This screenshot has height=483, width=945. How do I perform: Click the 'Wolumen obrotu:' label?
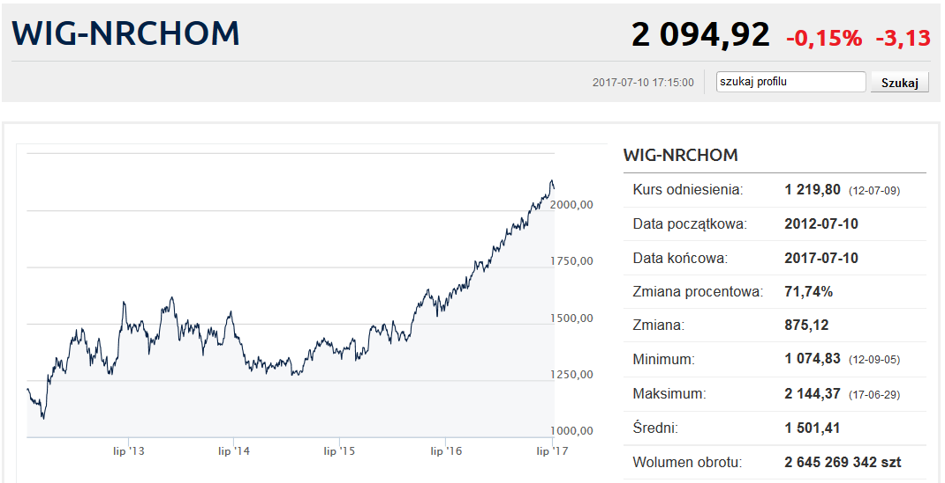pos(687,462)
